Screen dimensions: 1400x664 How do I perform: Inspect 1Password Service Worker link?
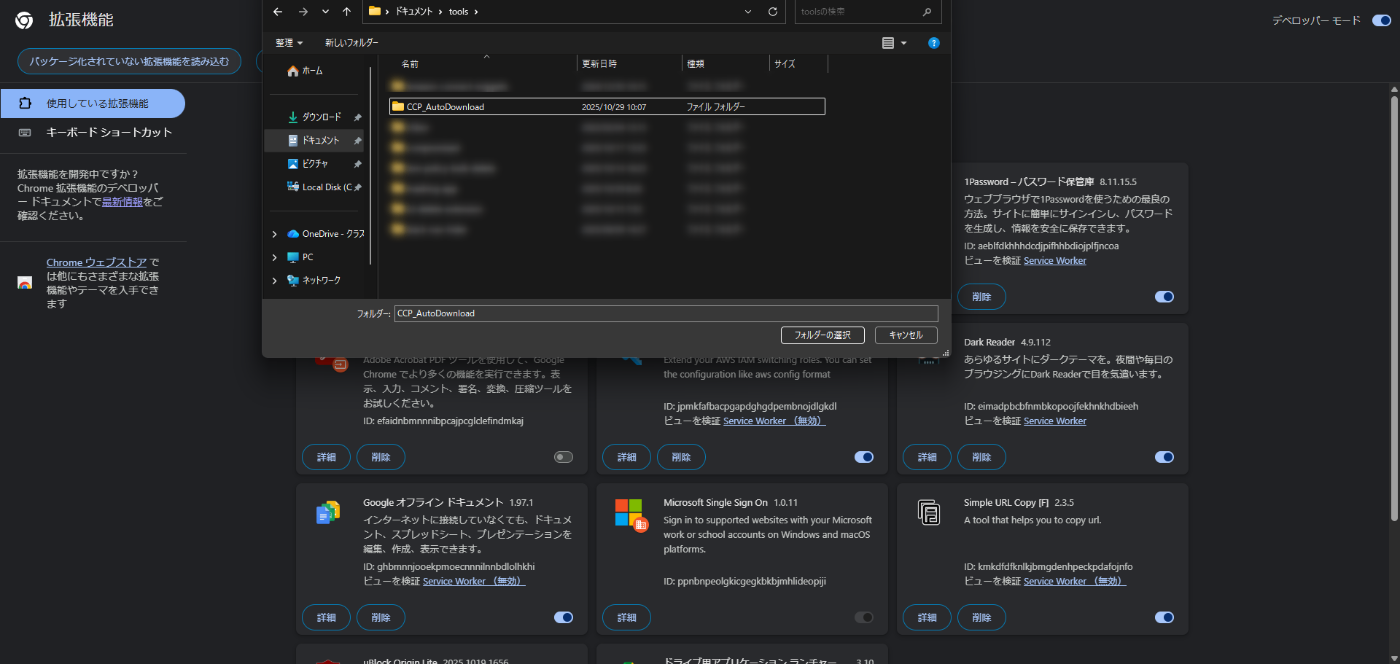pos(1055,261)
